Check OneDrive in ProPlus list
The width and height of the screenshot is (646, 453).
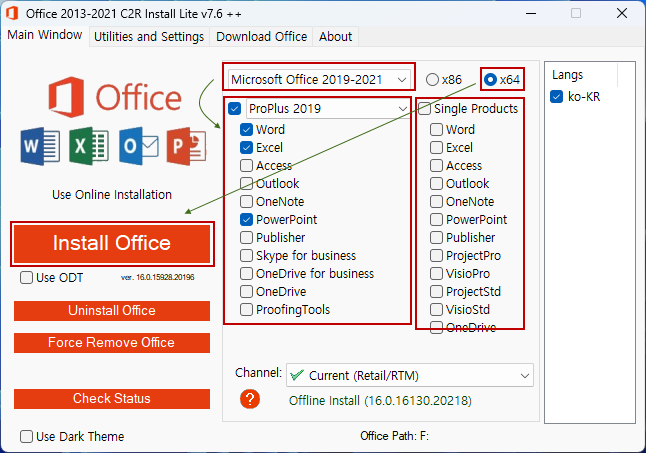[x=246, y=292]
